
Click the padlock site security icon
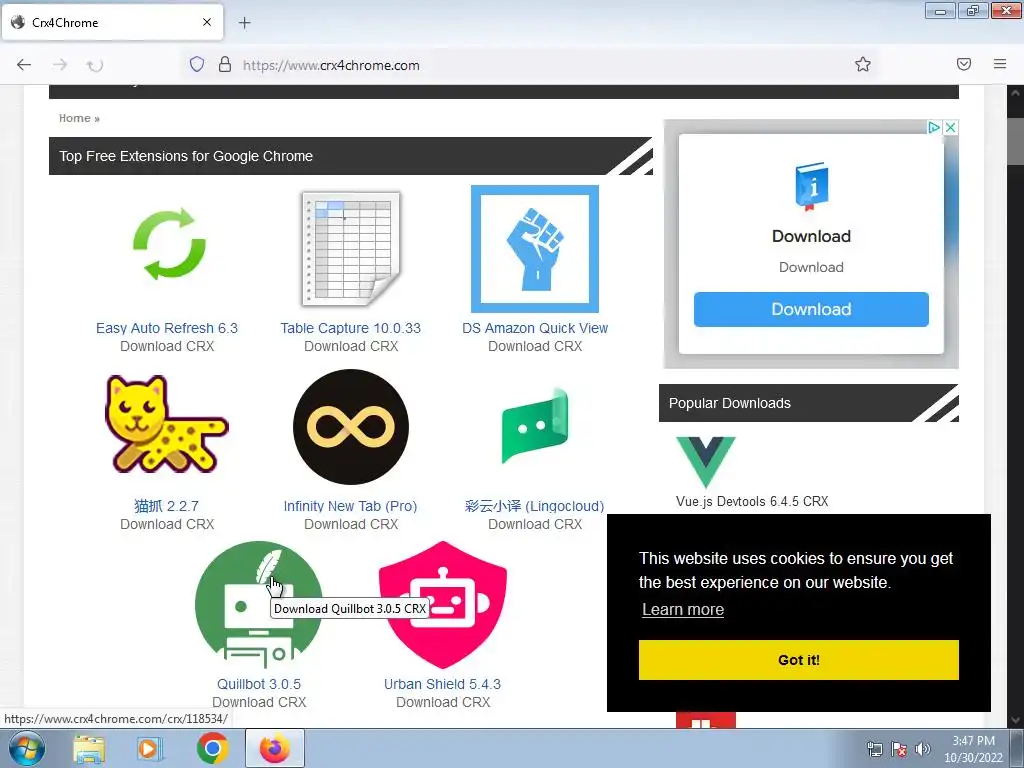click(225, 64)
